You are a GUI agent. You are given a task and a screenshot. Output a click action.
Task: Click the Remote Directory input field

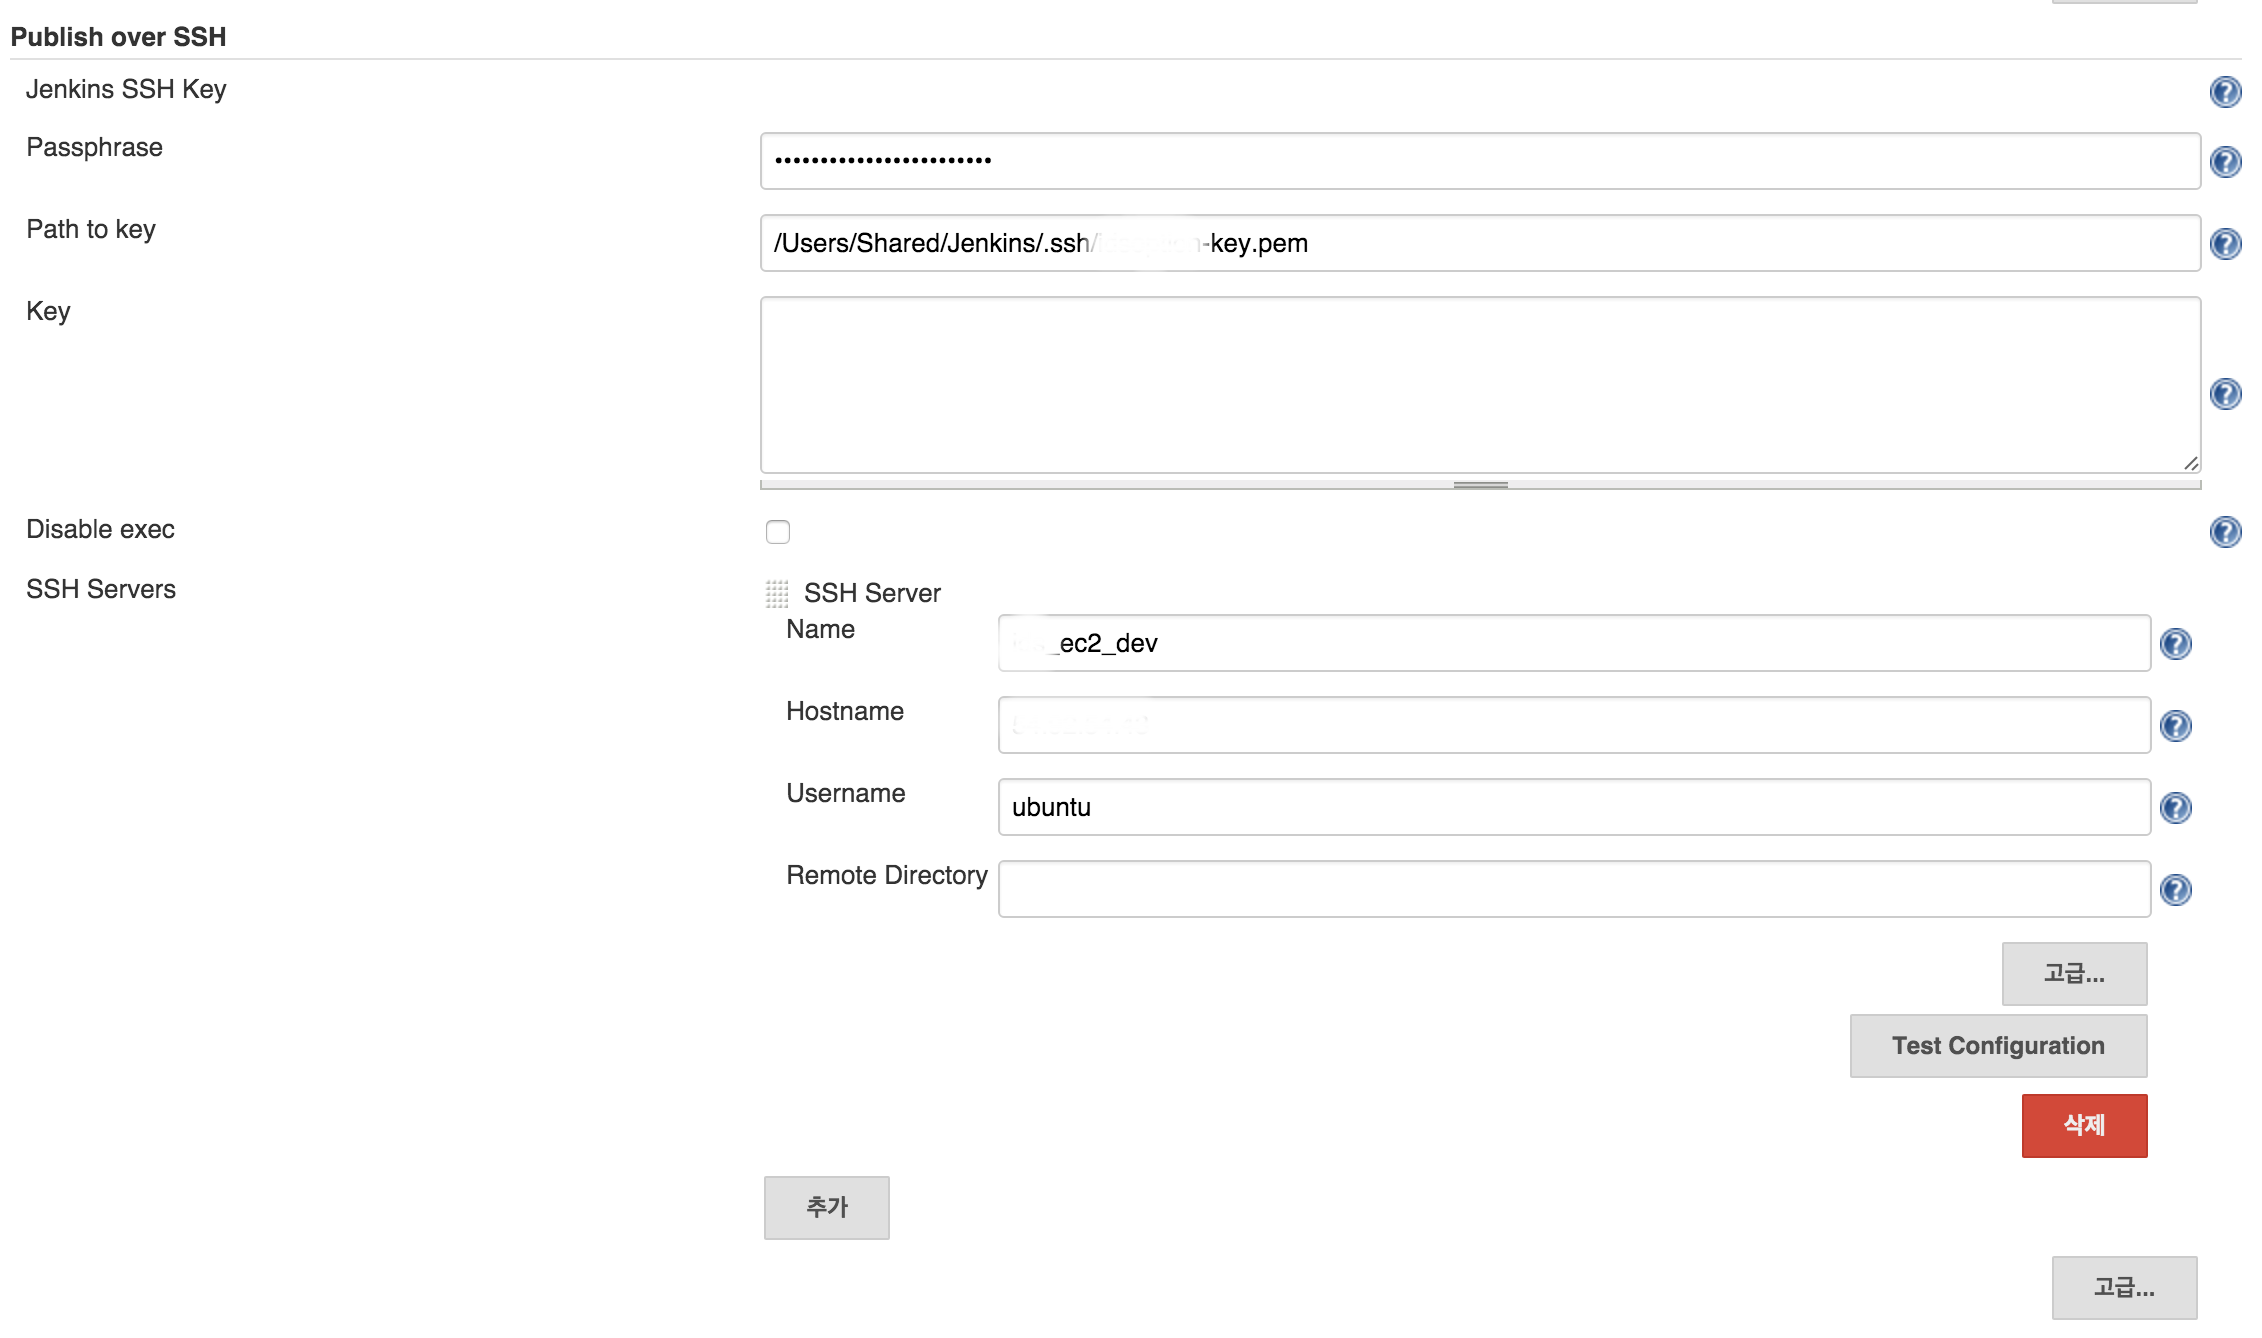(1574, 889)
